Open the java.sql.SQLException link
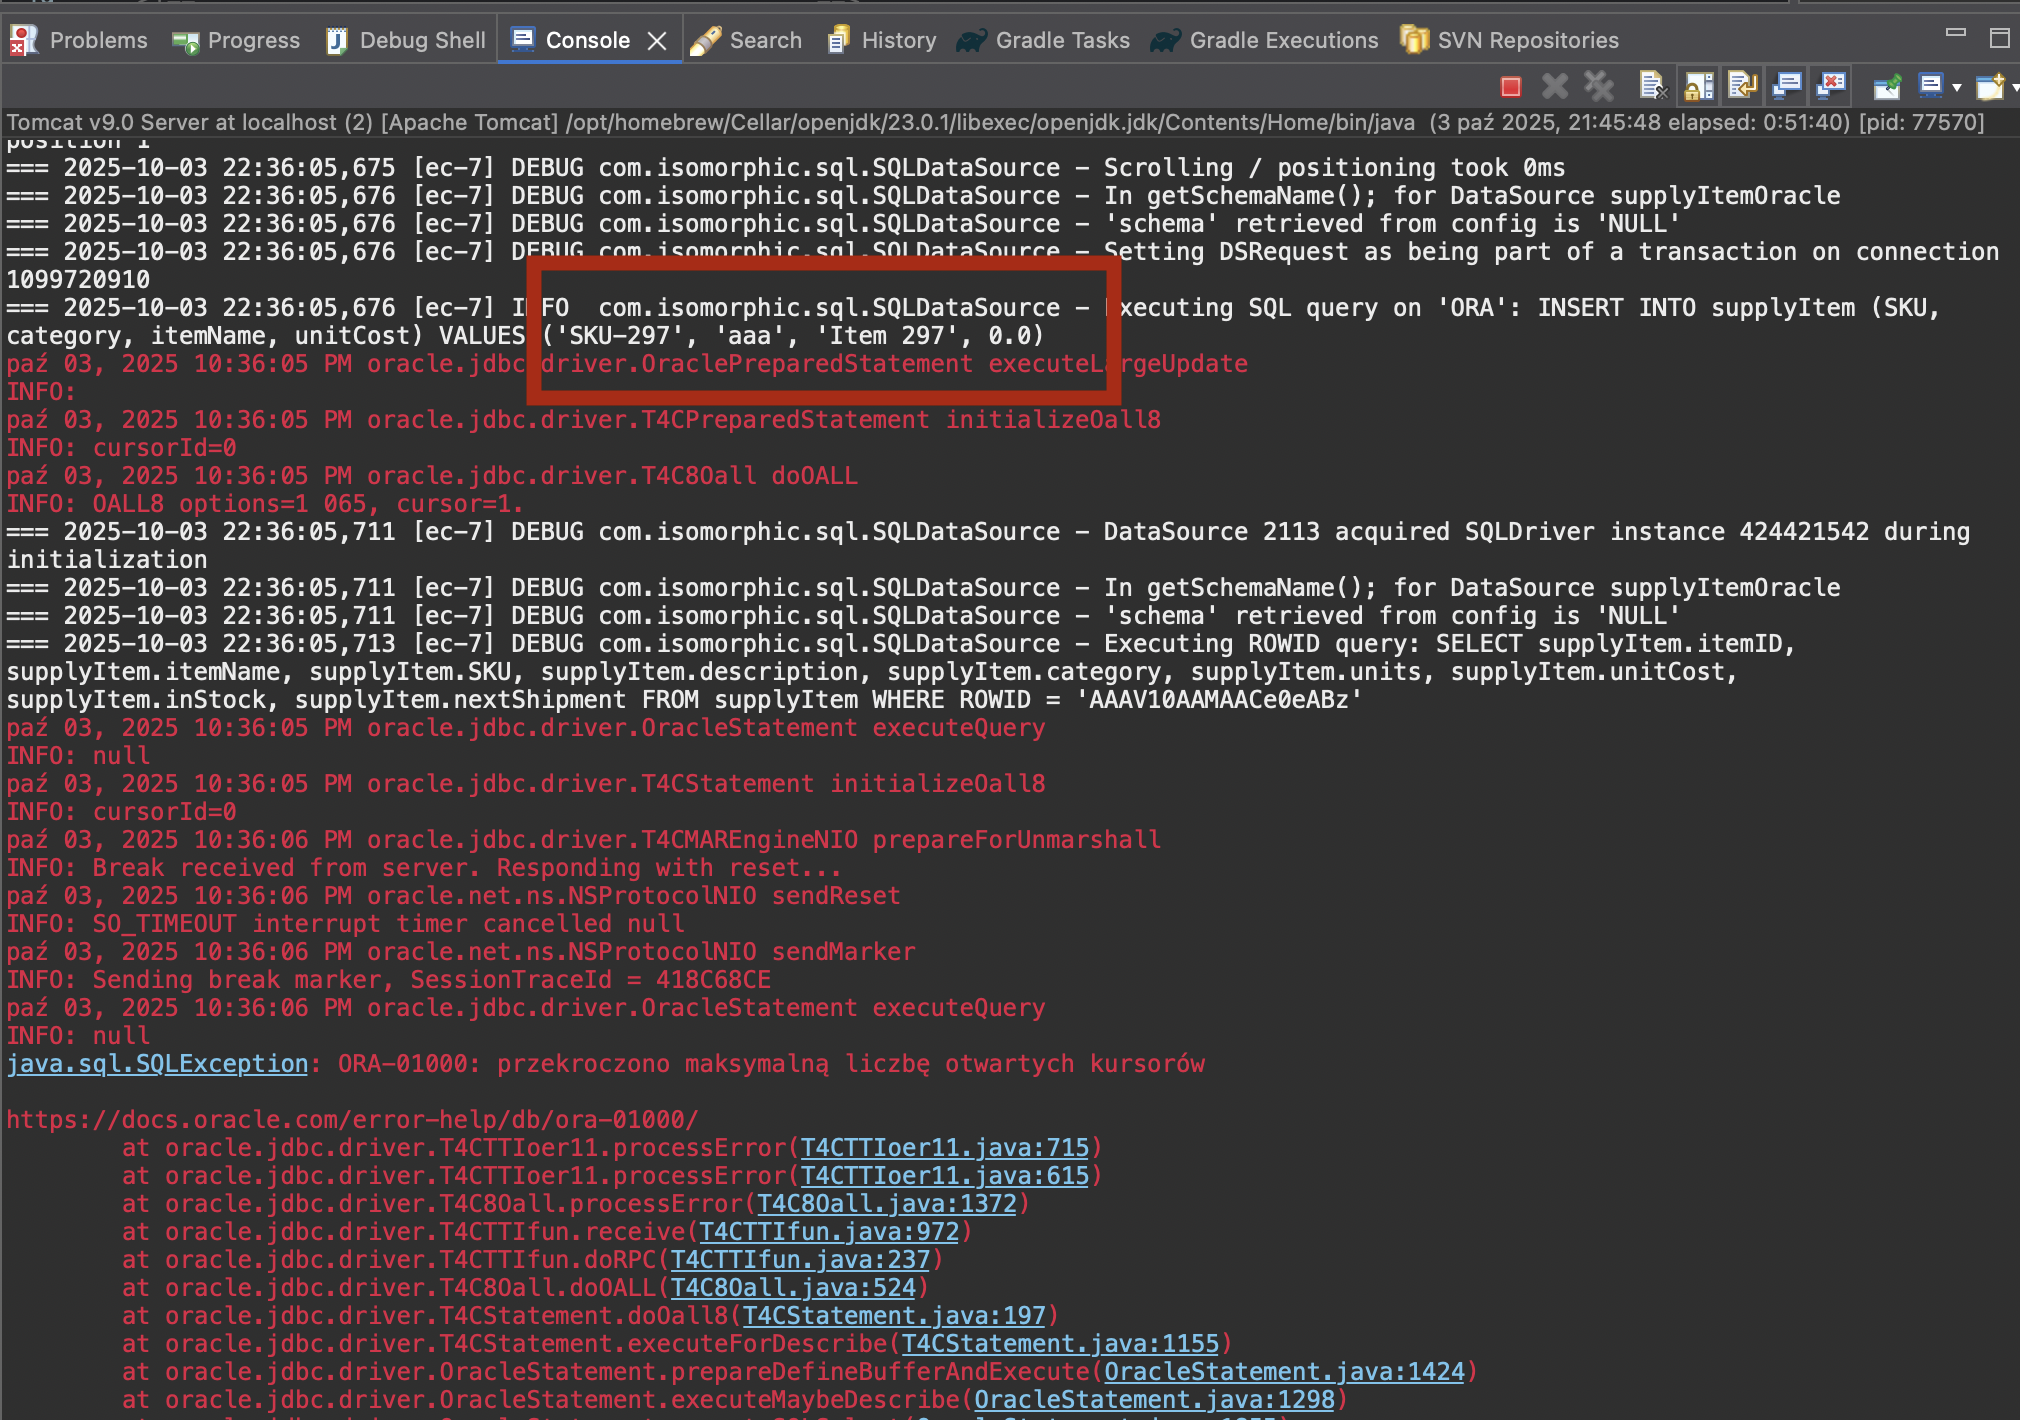Image resolution: width=2020 pixels, height=1420 pixels. (158, 1064)
